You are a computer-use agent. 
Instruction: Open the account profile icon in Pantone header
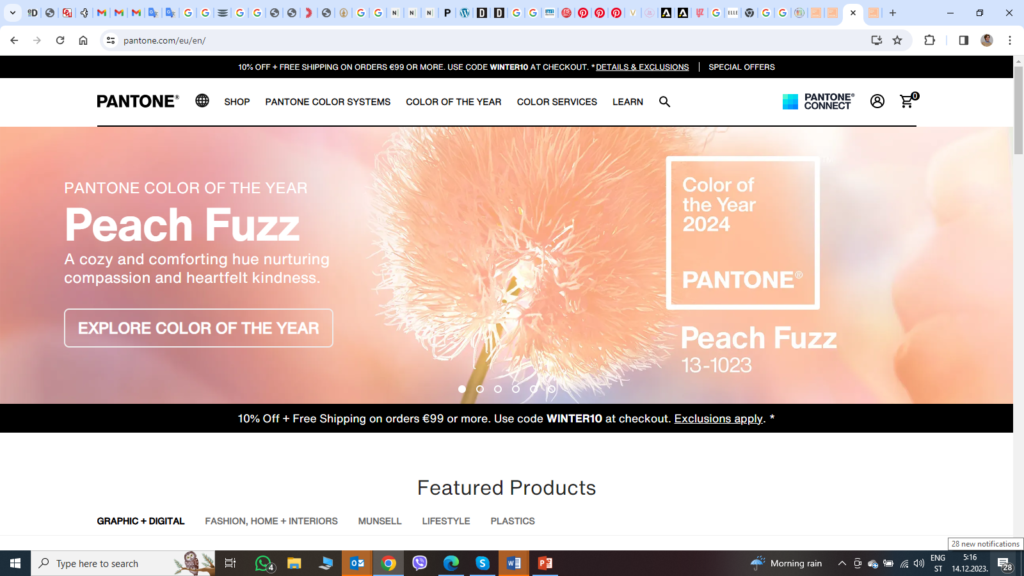click(x=877, y=101)
